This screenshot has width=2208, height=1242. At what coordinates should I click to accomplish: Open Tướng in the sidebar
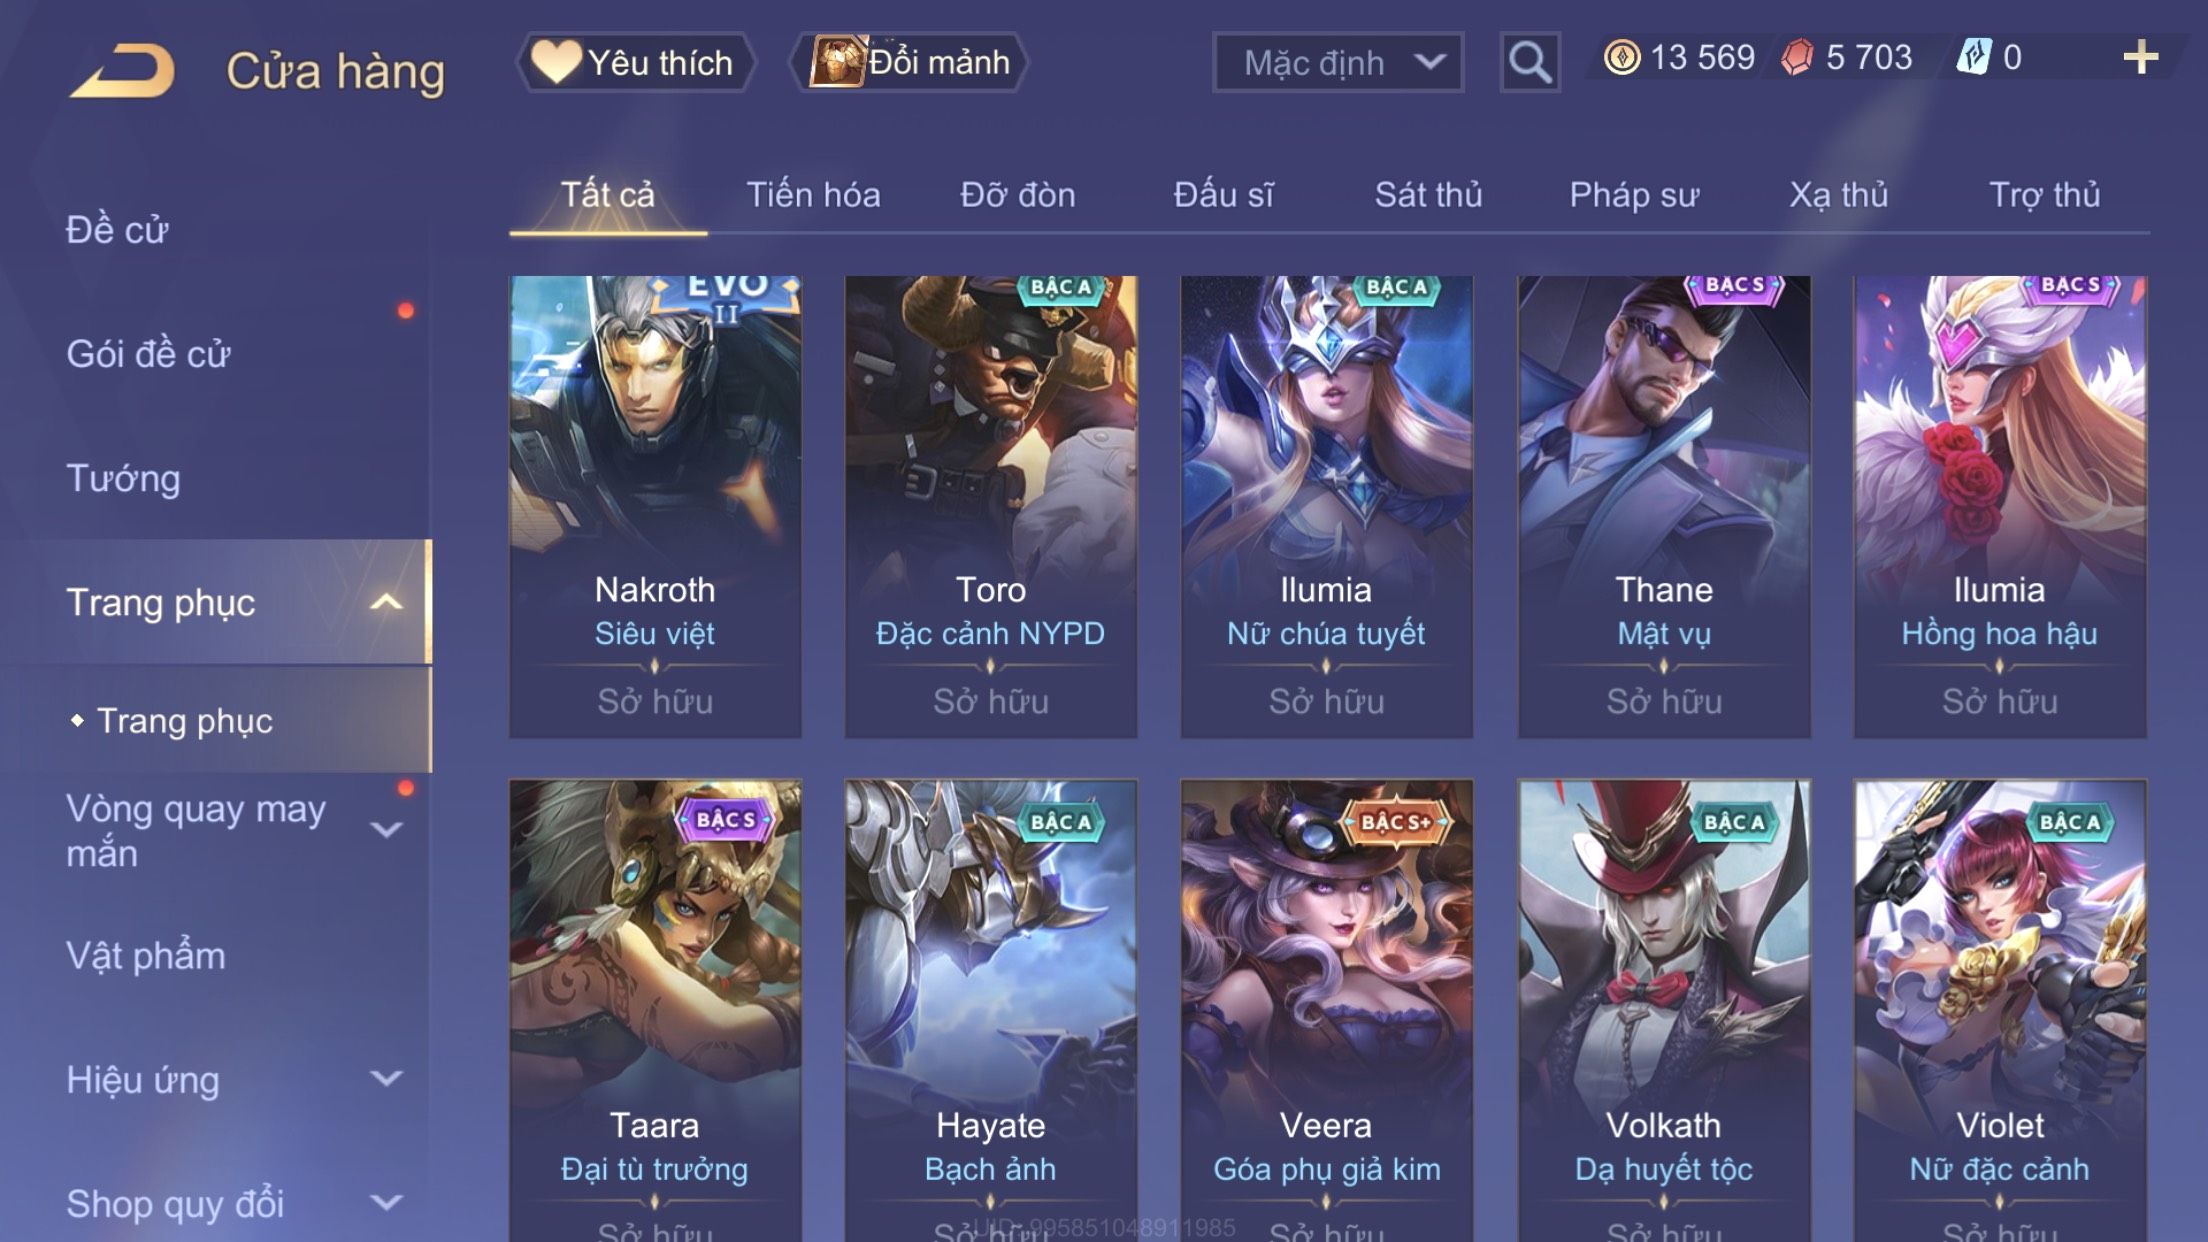123,478
